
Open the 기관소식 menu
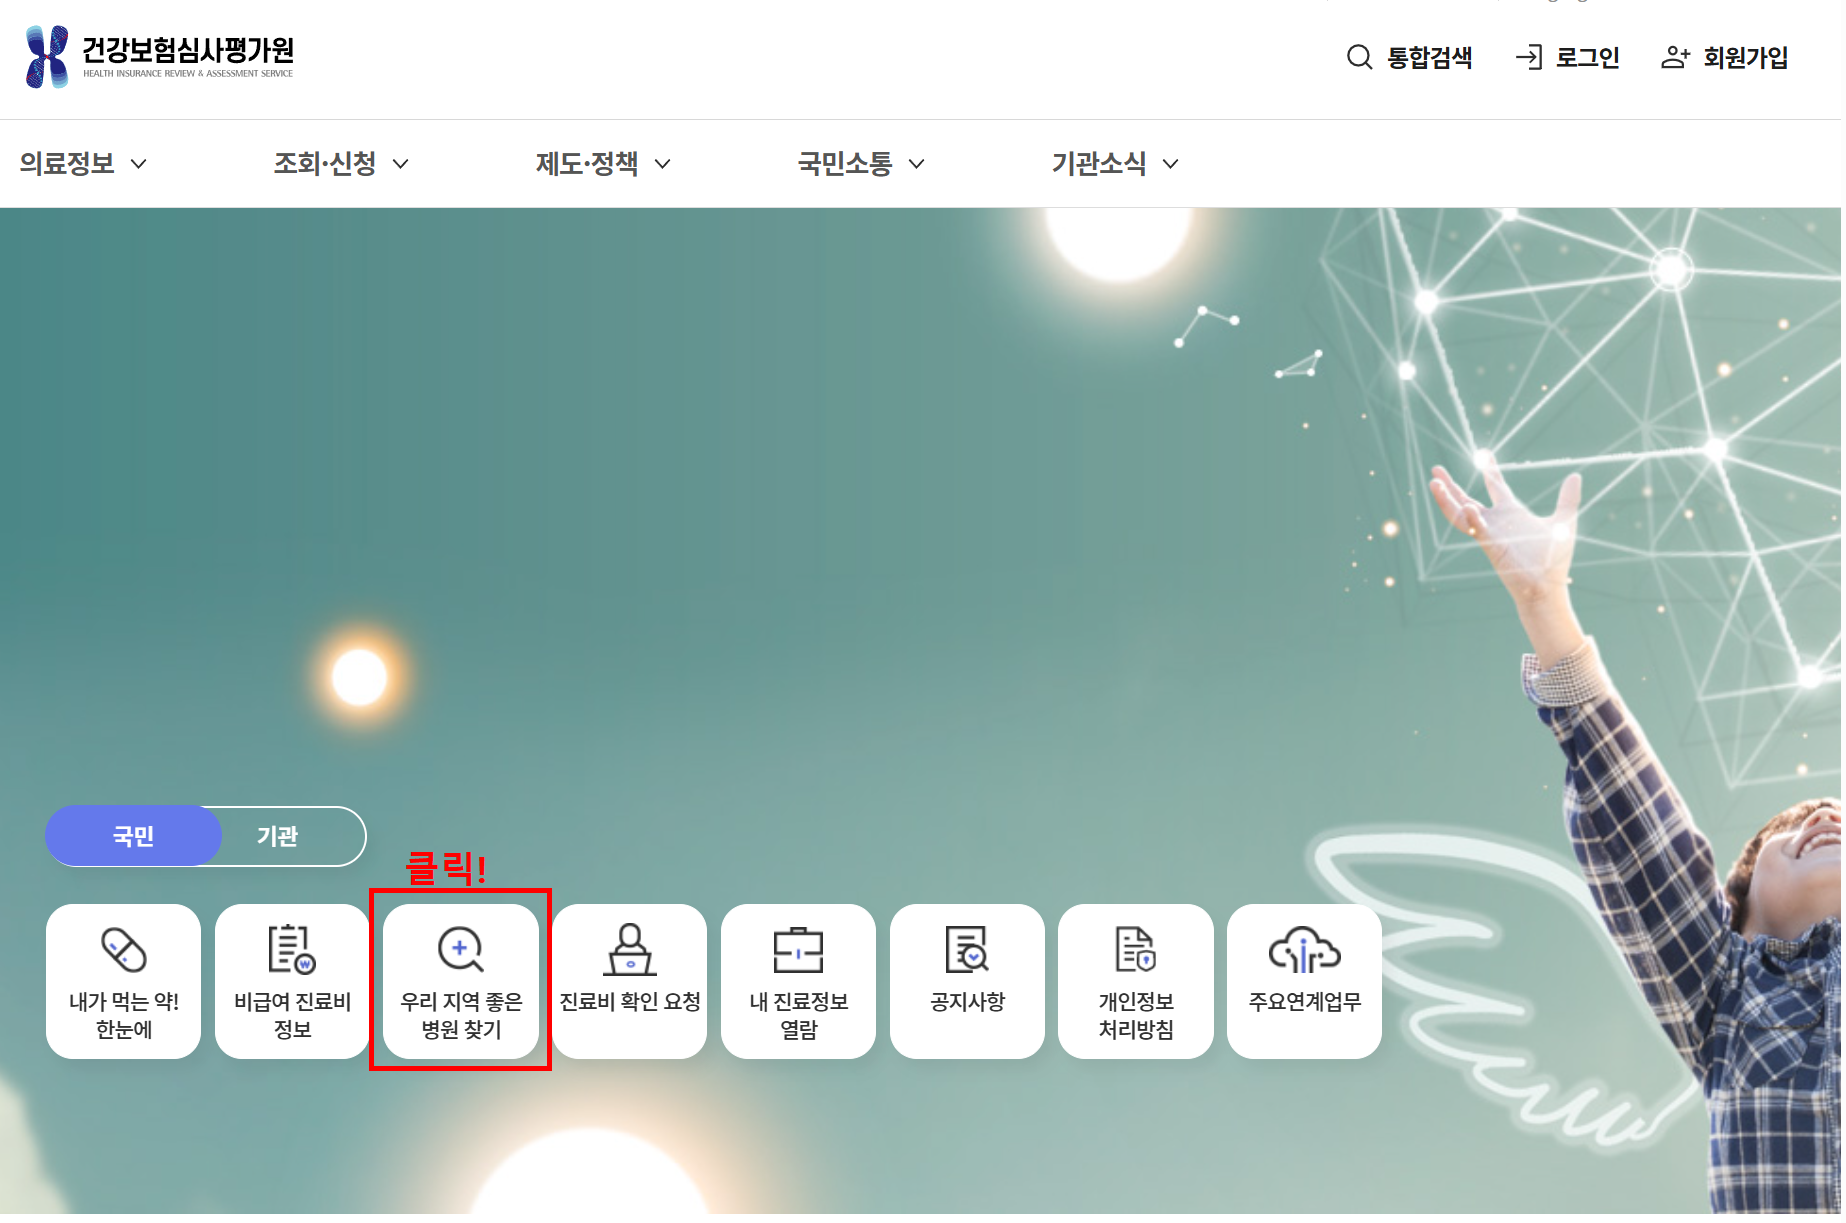pos(1099,164)
